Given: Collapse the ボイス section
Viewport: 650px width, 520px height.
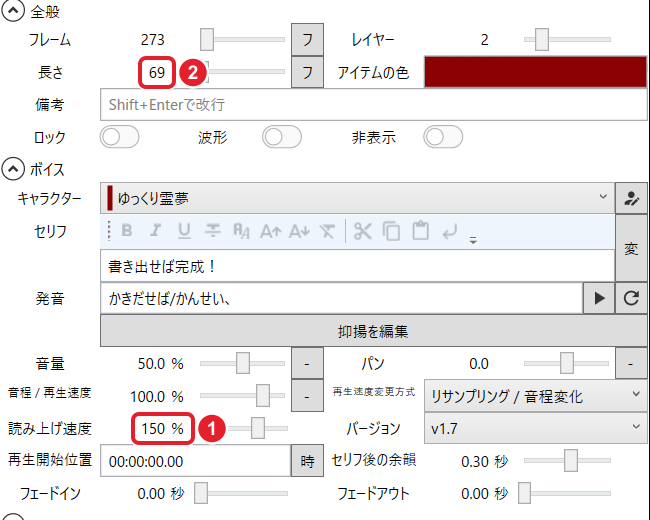Looking at the screenshot, I should click(x=13, y=169).
